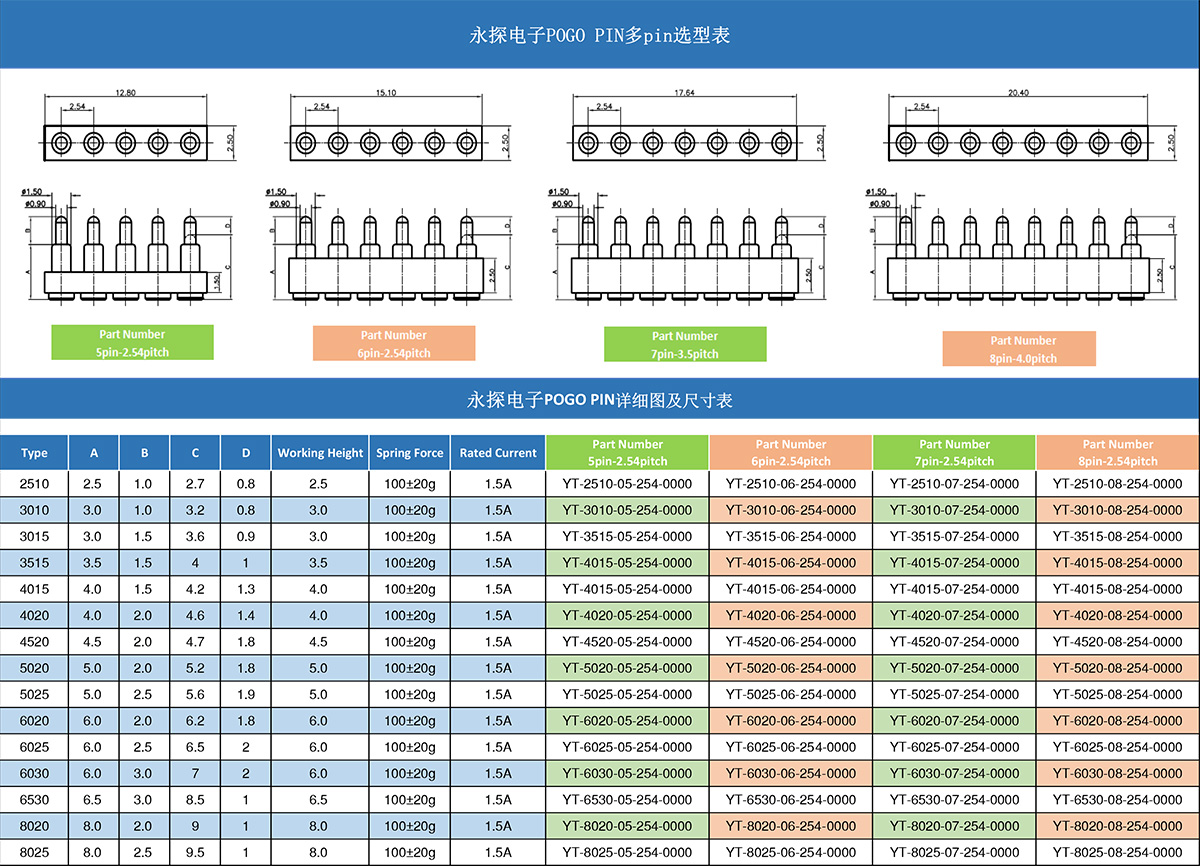Click part number YT-3010-07-254-0000
The image size is (1200, 866).
[x=954, y=510]
